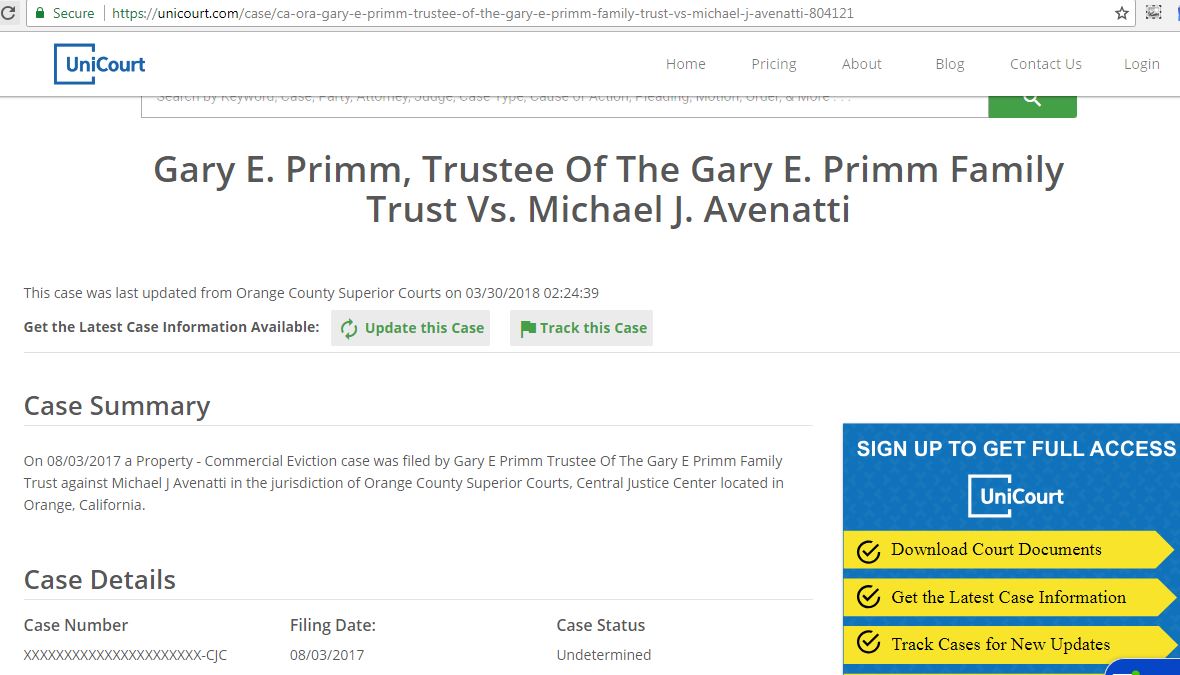Open Contact Us page
Image resolution: width=1180 pixels, height=675 pixels.
pyautogui.click(x=1045, y=64)
